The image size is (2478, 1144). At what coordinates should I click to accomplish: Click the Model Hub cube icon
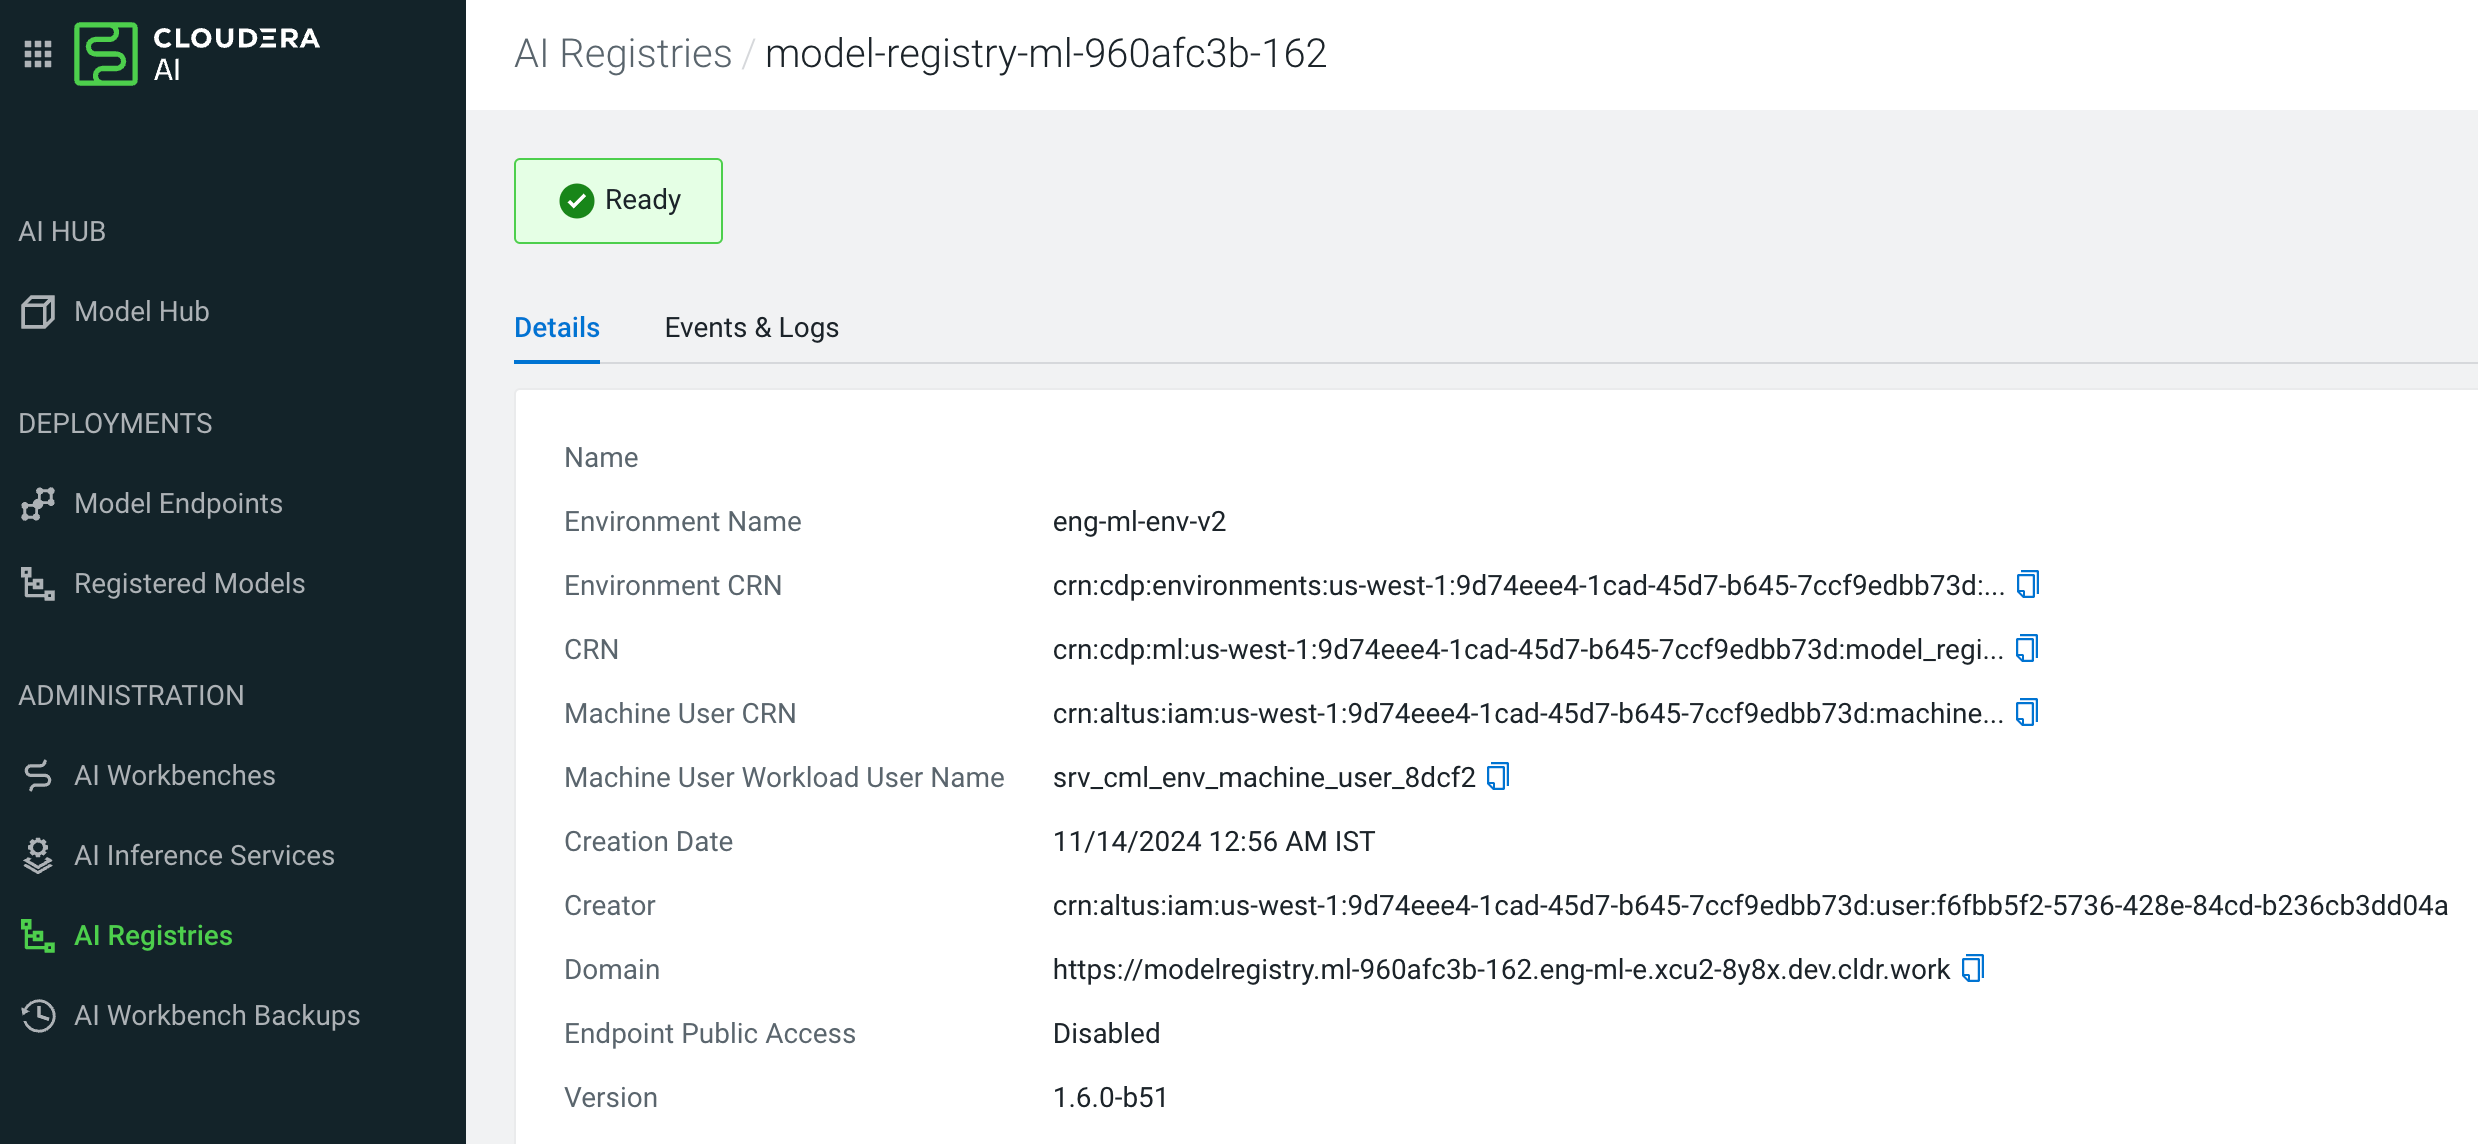coord(38,312)
